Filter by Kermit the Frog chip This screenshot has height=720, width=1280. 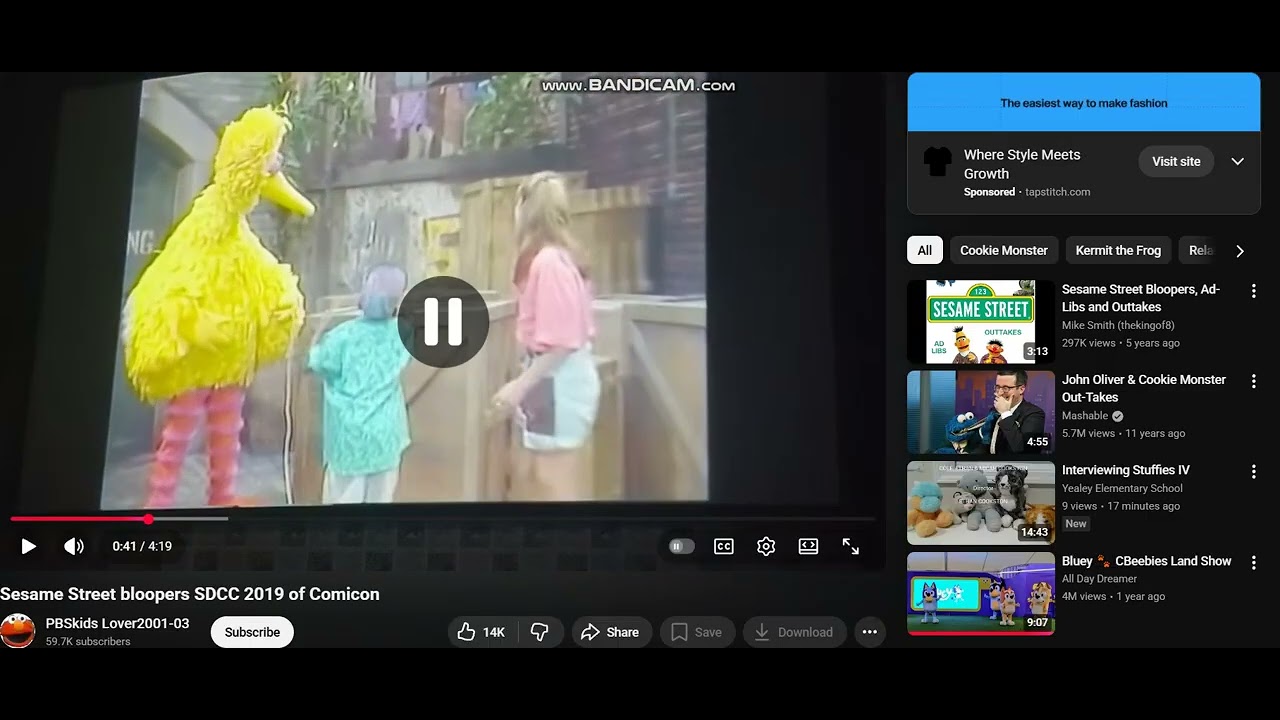click(1118, 250)
